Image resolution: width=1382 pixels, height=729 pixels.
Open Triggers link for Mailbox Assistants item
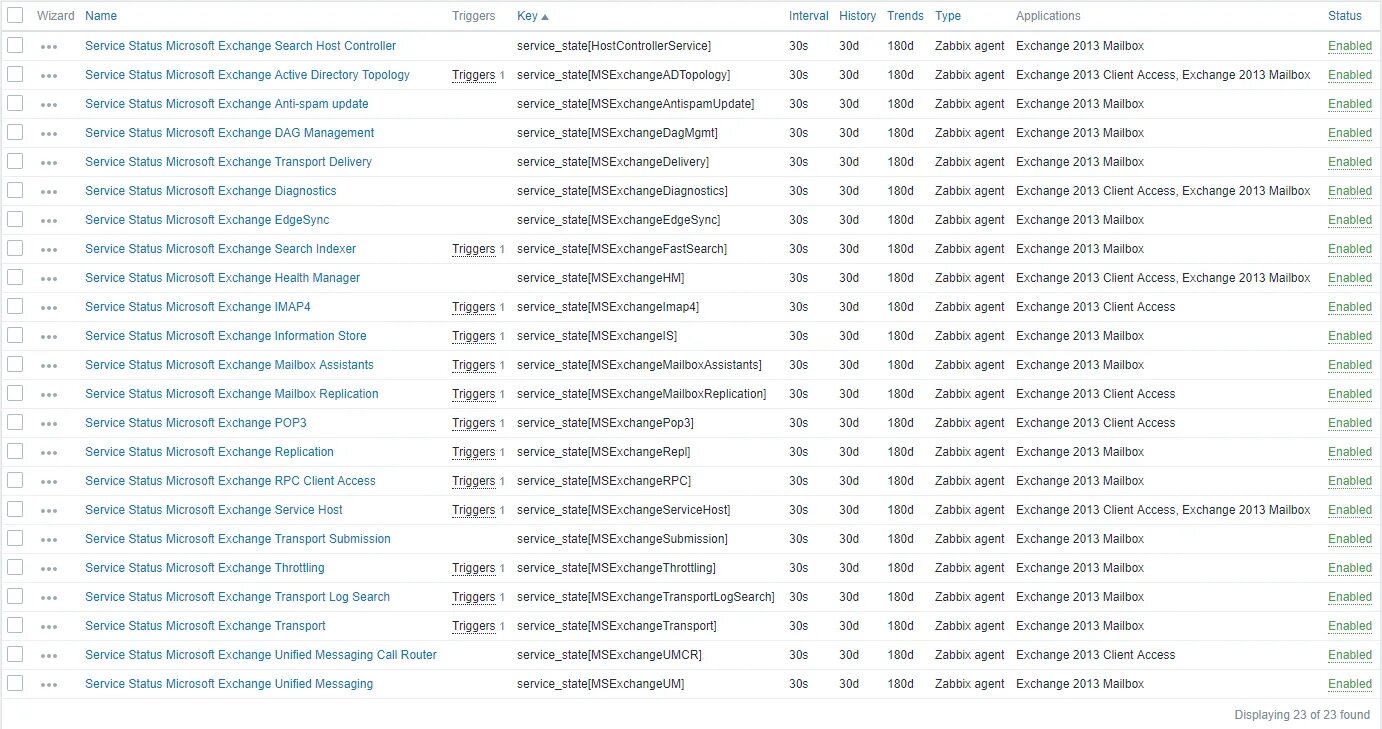pyautogui.click(x=474, y=365)
